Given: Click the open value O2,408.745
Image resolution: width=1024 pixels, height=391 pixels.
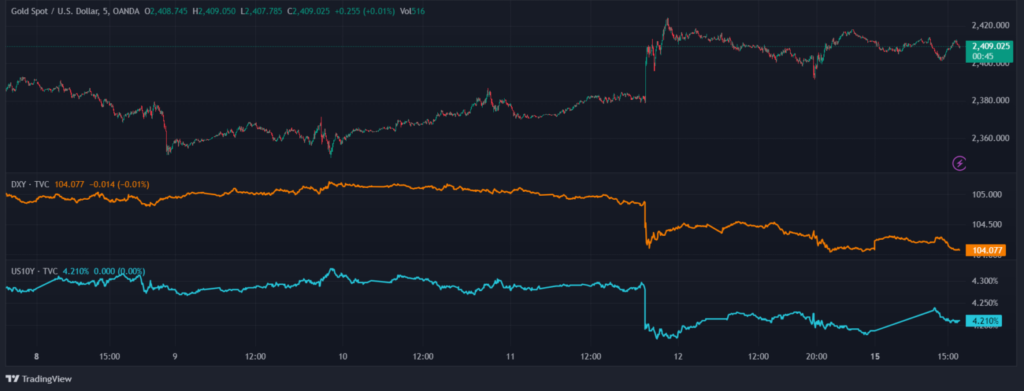Looking at the screenshot, I should 166,11.
